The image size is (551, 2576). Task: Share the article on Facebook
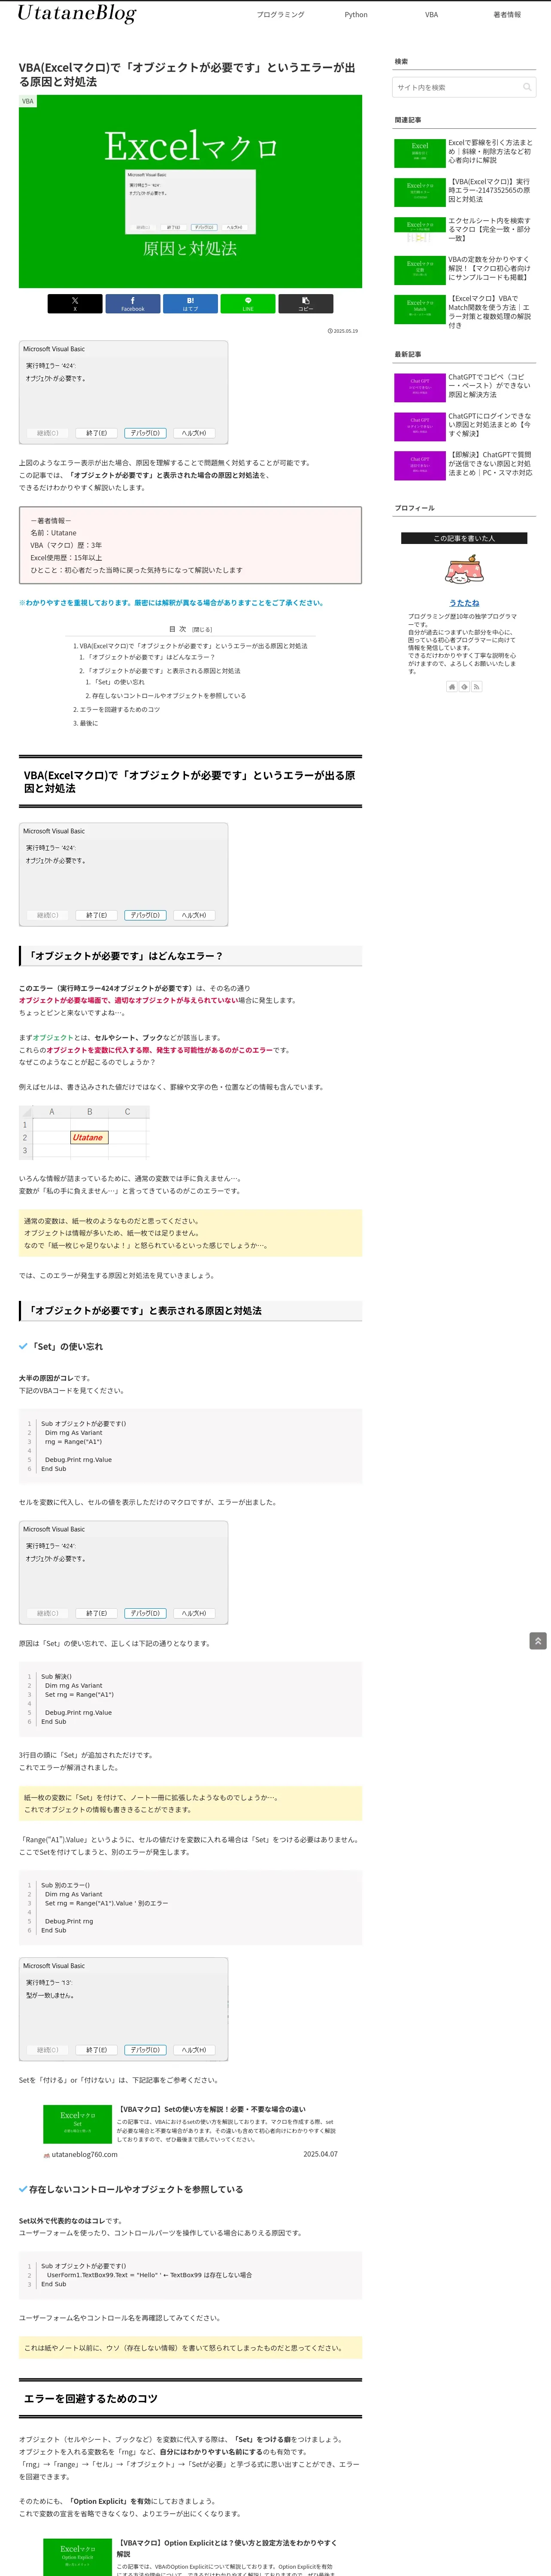point(133,303)
